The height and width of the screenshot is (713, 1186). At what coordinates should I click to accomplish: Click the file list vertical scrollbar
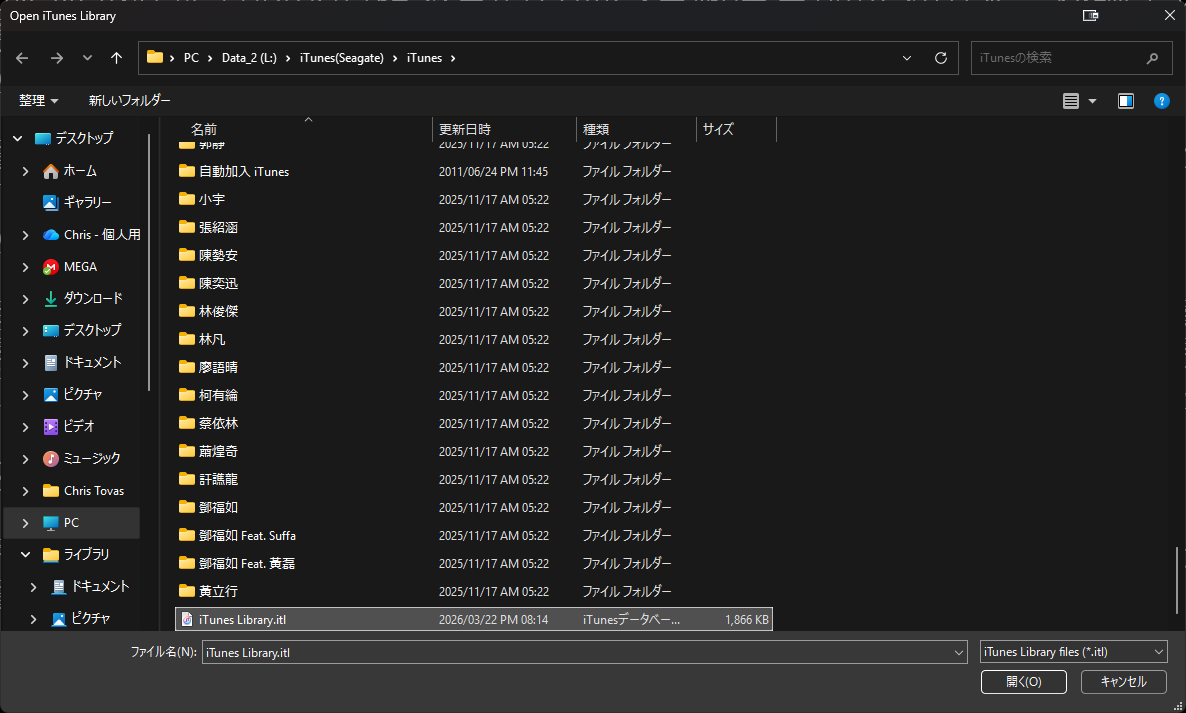coord(1177,580)
